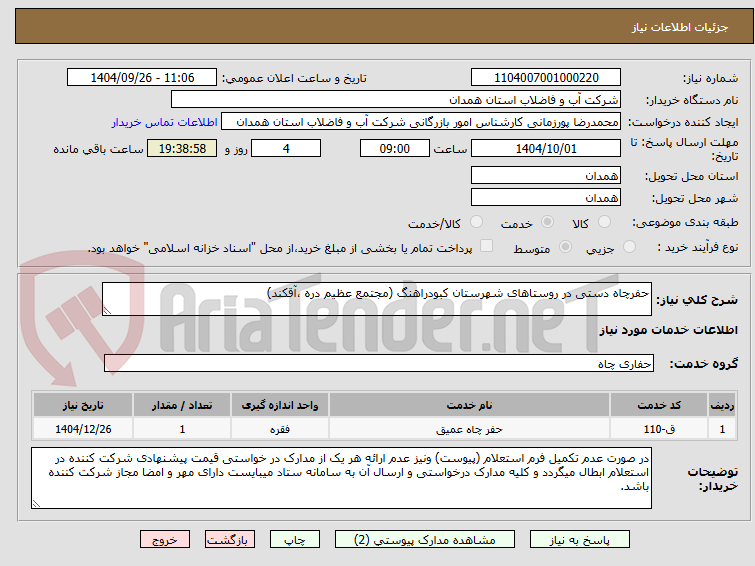The width and height of the screenshot is (755, 566).
Task: Click the اطلاعات خدمات مورد نیاز section heading
Action: (668, 330)
